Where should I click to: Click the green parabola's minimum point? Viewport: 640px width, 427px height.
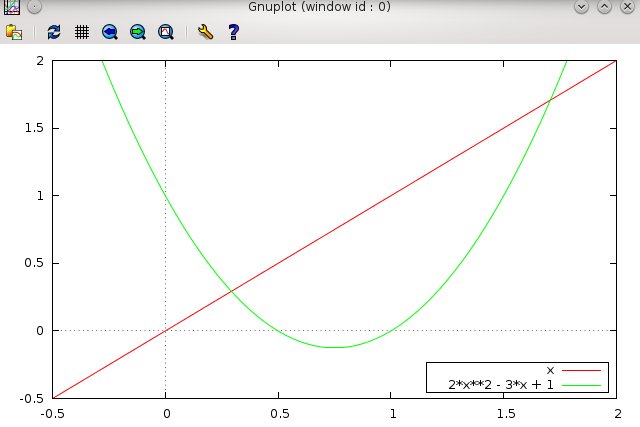(335, 347)
